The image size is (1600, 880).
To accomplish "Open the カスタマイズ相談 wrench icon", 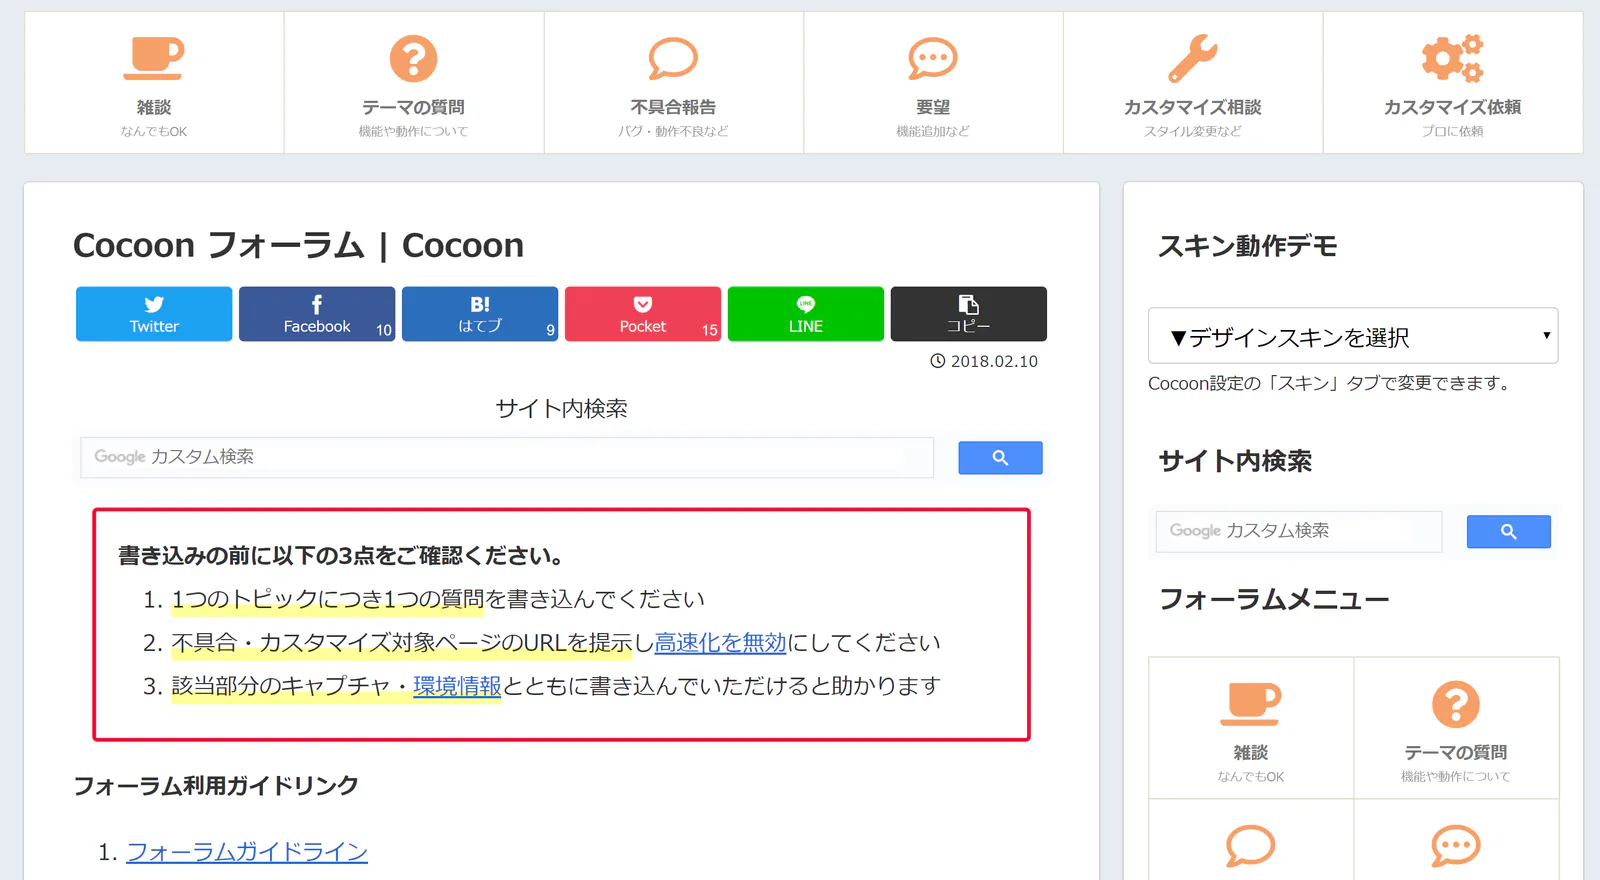I will click(1193, 58).
